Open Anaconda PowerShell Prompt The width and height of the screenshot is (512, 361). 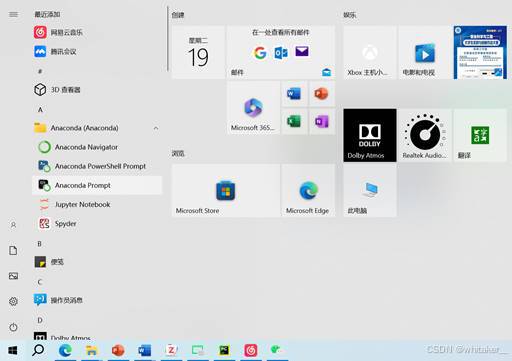tap(97, 166)
